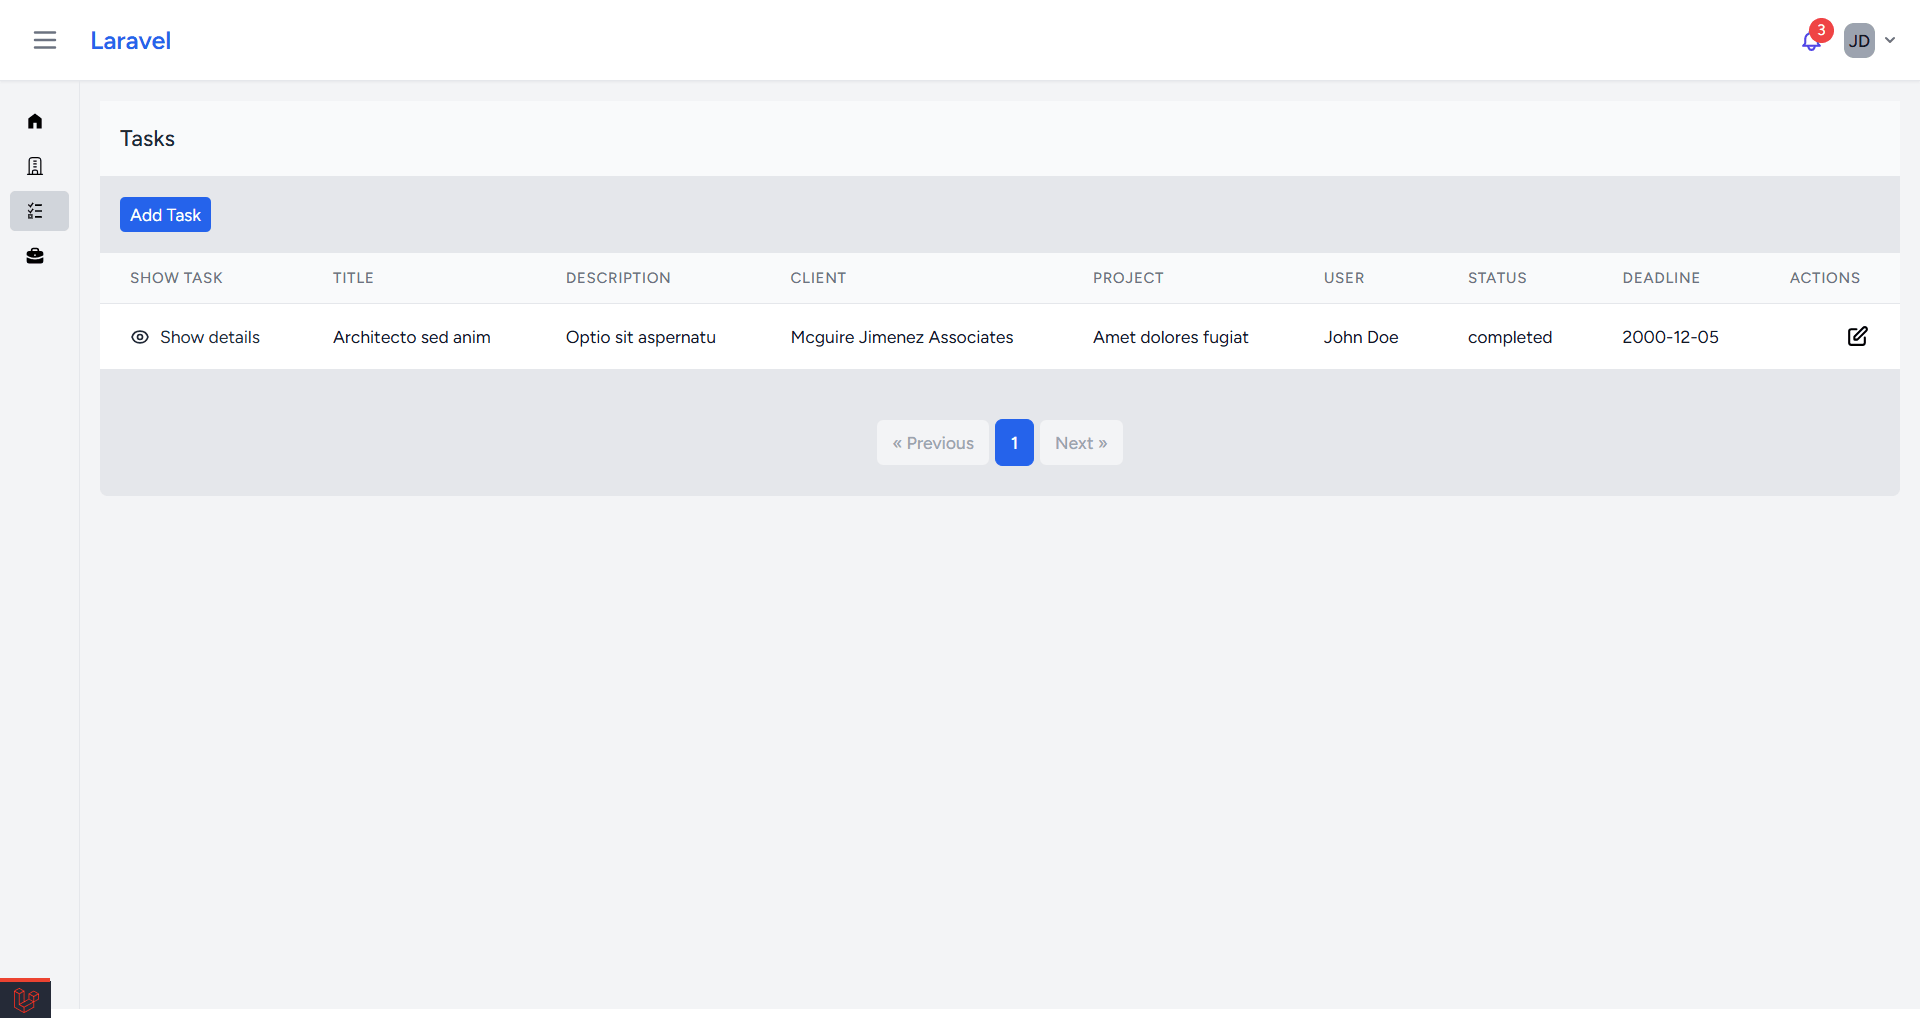Viewport: 1920px width, 1018px height.
Task: Click the TITLE column header
Action: (353, 278)
